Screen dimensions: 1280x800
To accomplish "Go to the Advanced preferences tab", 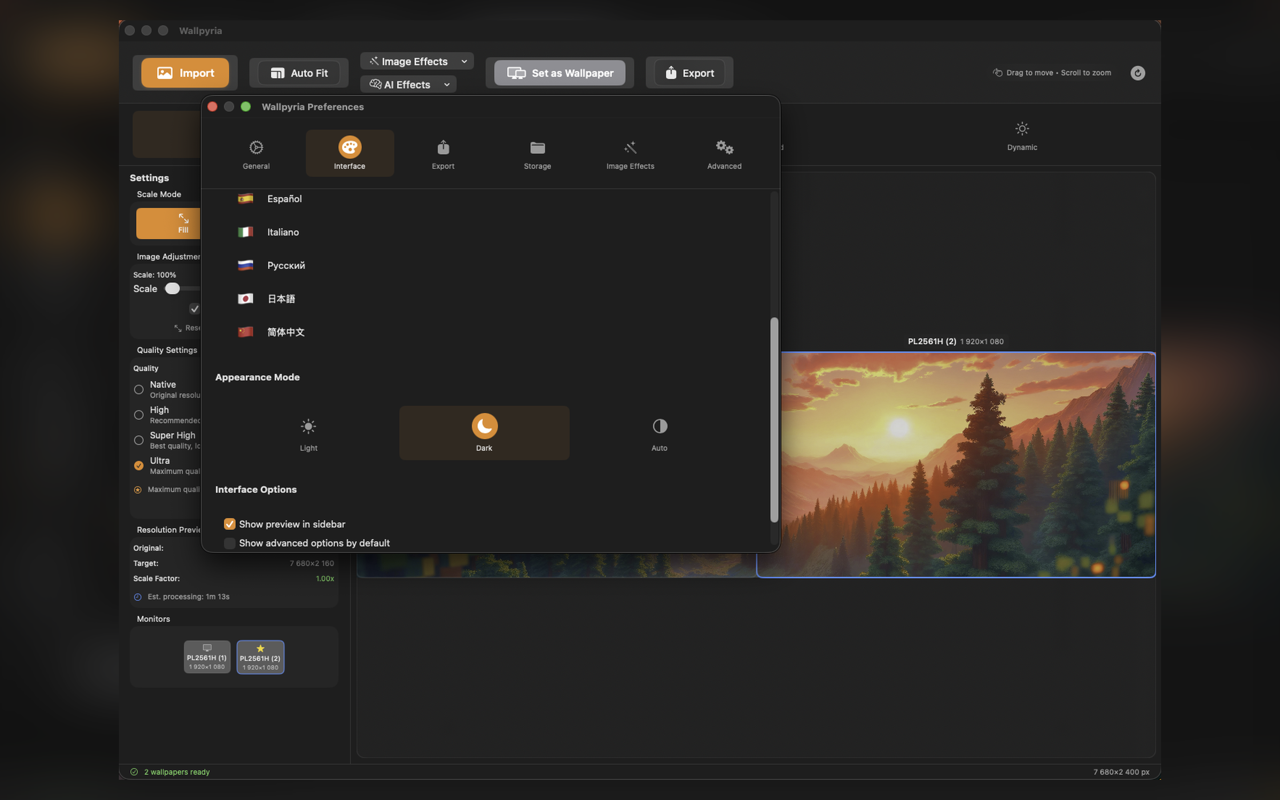I will (x=724, y=154).
